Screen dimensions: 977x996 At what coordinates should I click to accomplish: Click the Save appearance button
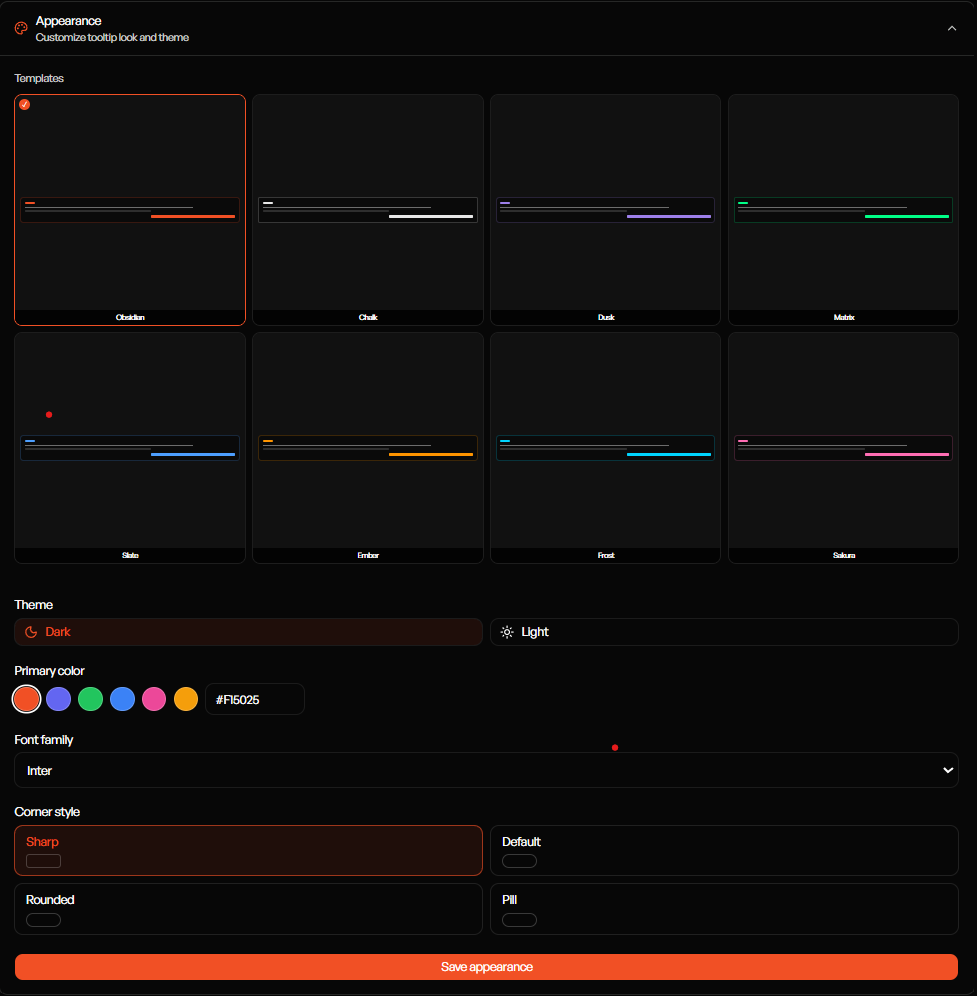pos(487,967)
